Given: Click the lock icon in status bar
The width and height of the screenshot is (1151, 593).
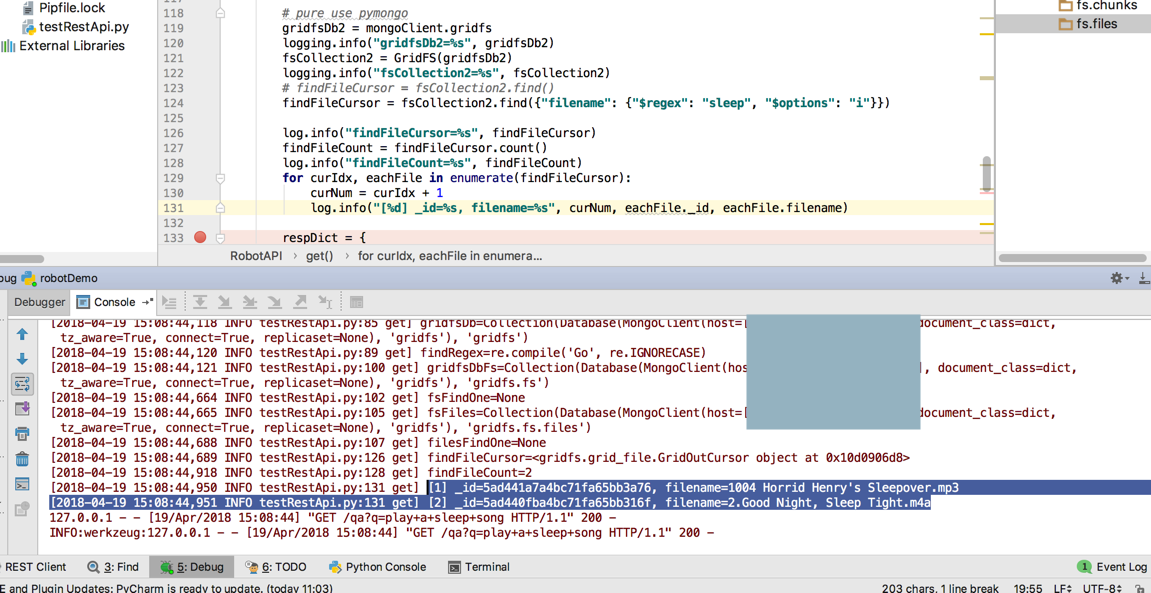Looking at the screenshot, I should [x=1140, y=588].
